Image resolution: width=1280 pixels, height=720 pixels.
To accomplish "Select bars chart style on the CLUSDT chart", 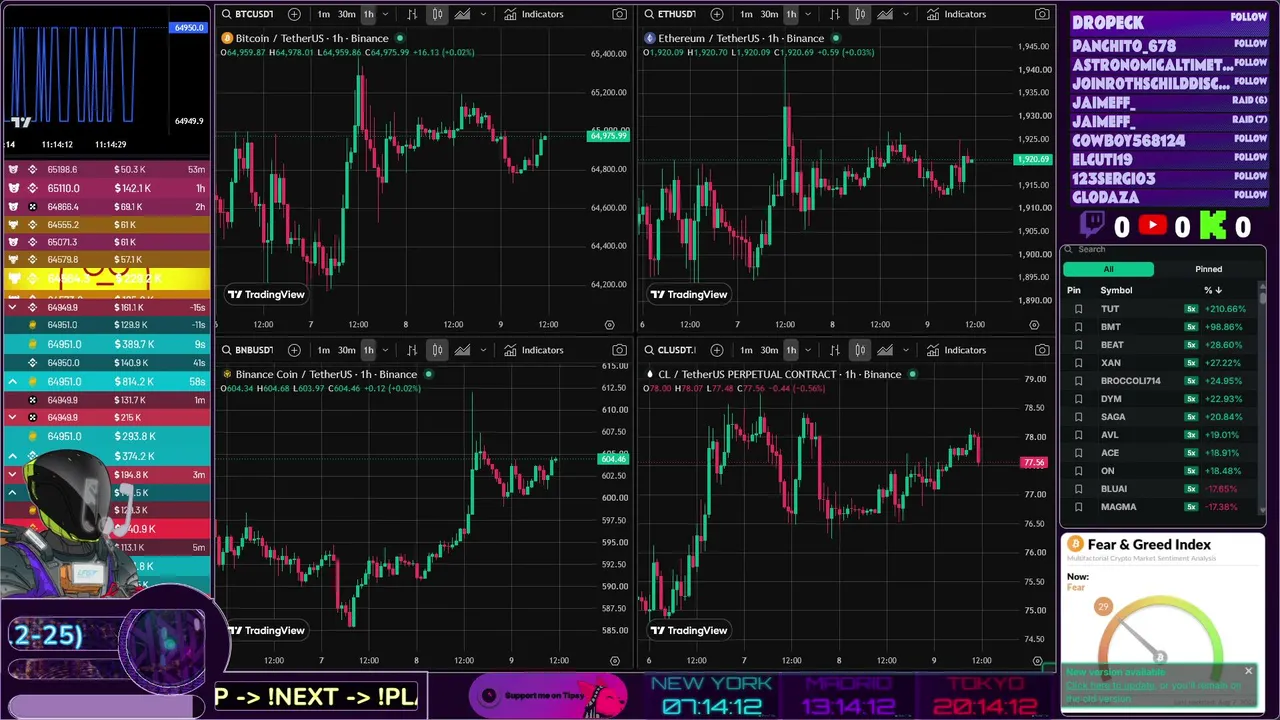I will [835, 350].
